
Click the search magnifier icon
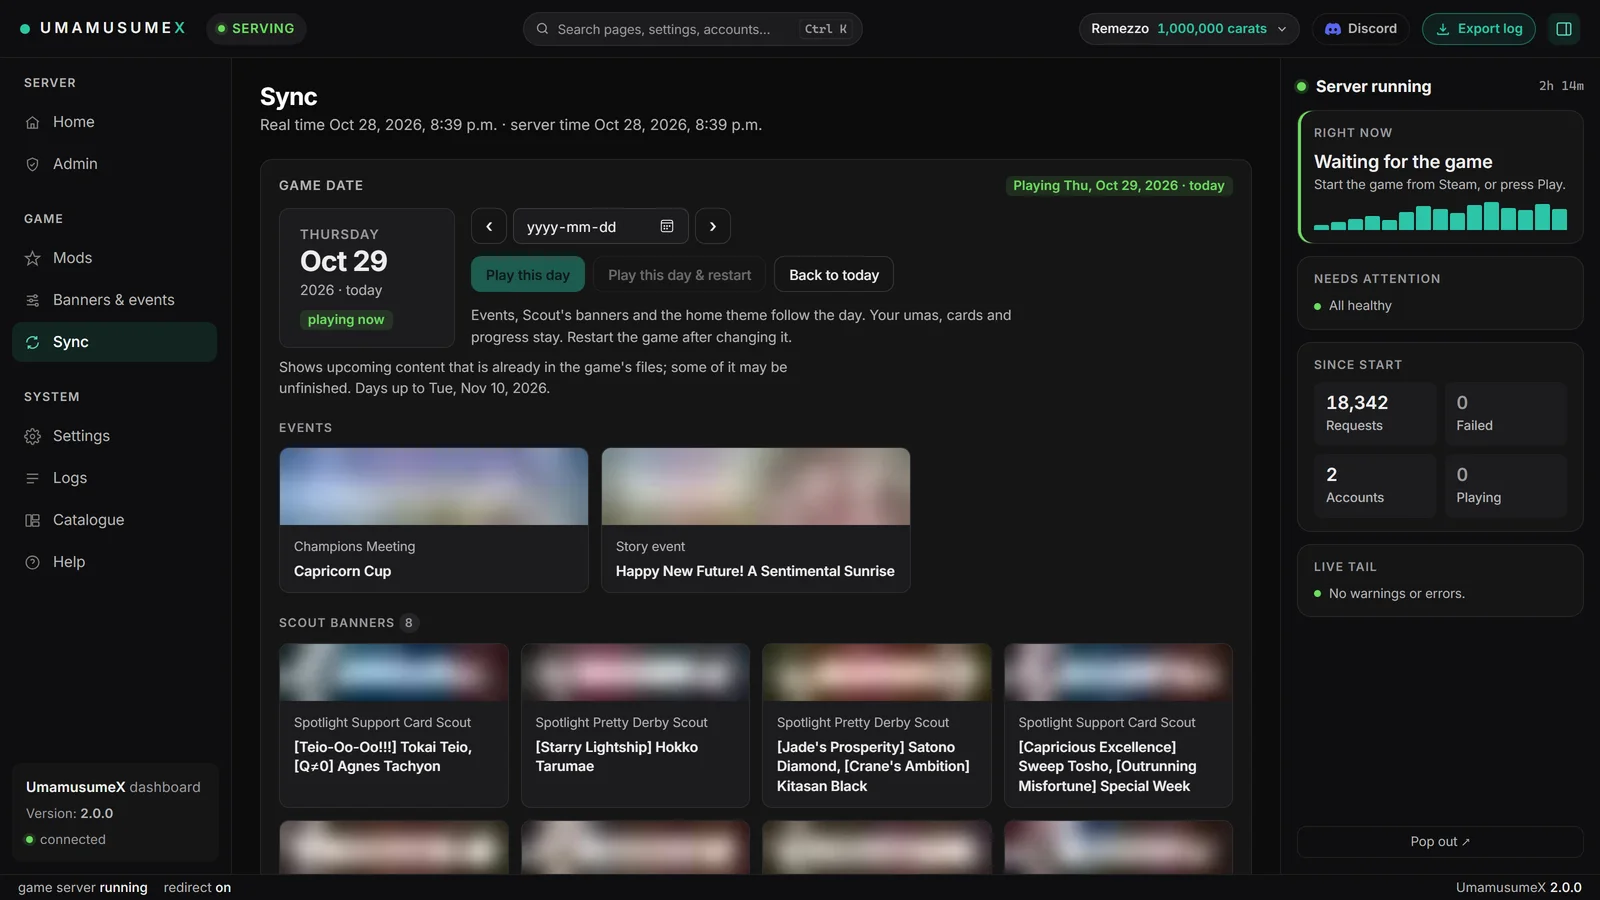pos(542,29)
